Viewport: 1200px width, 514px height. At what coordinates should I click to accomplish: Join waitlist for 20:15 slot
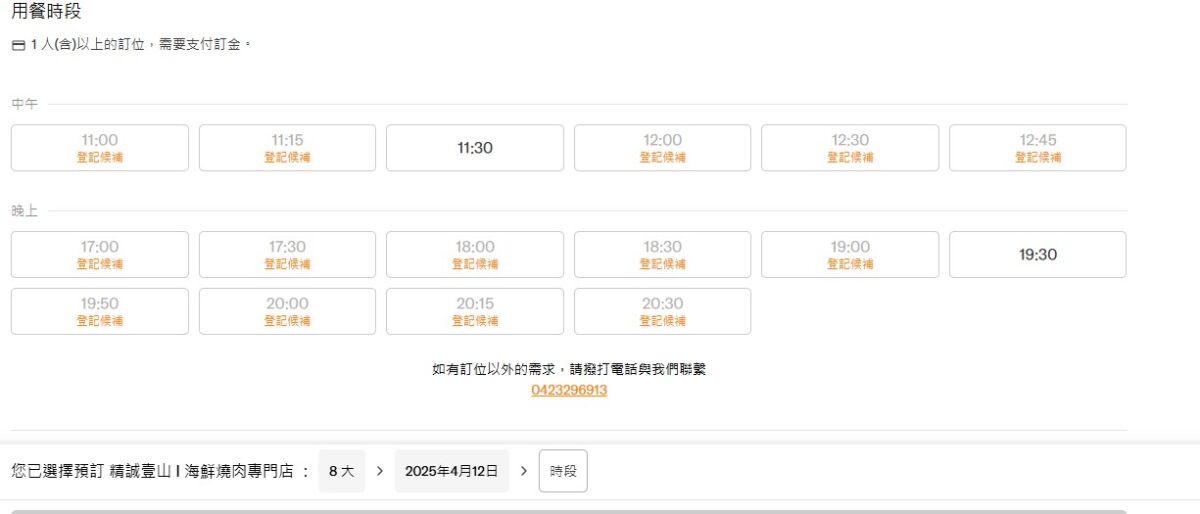475,312
